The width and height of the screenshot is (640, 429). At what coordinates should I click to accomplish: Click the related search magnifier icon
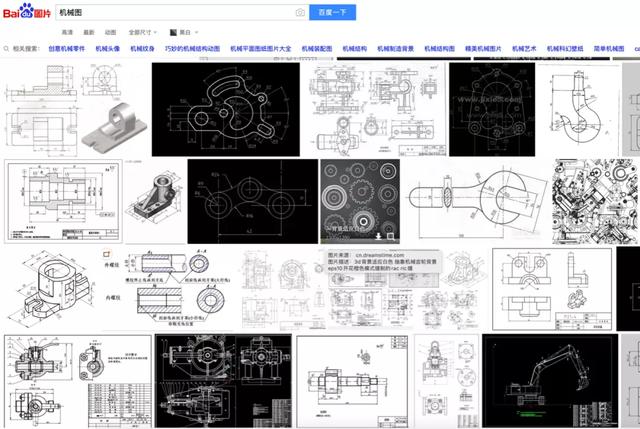click(7, 47)
